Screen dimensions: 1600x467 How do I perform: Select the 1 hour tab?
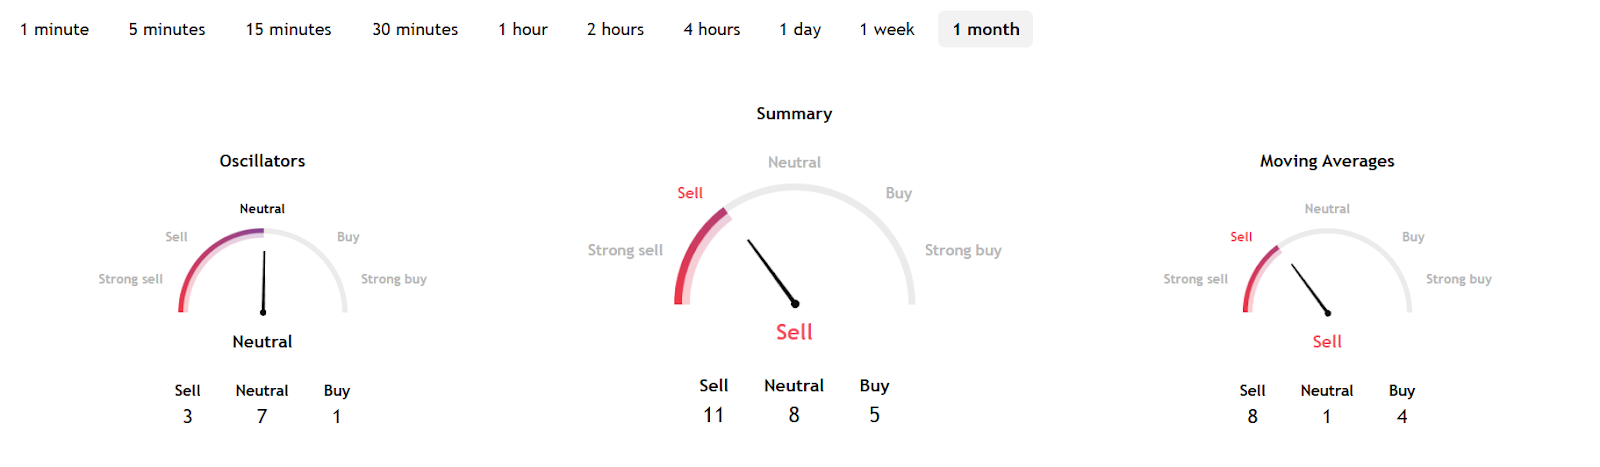(523, 30)
